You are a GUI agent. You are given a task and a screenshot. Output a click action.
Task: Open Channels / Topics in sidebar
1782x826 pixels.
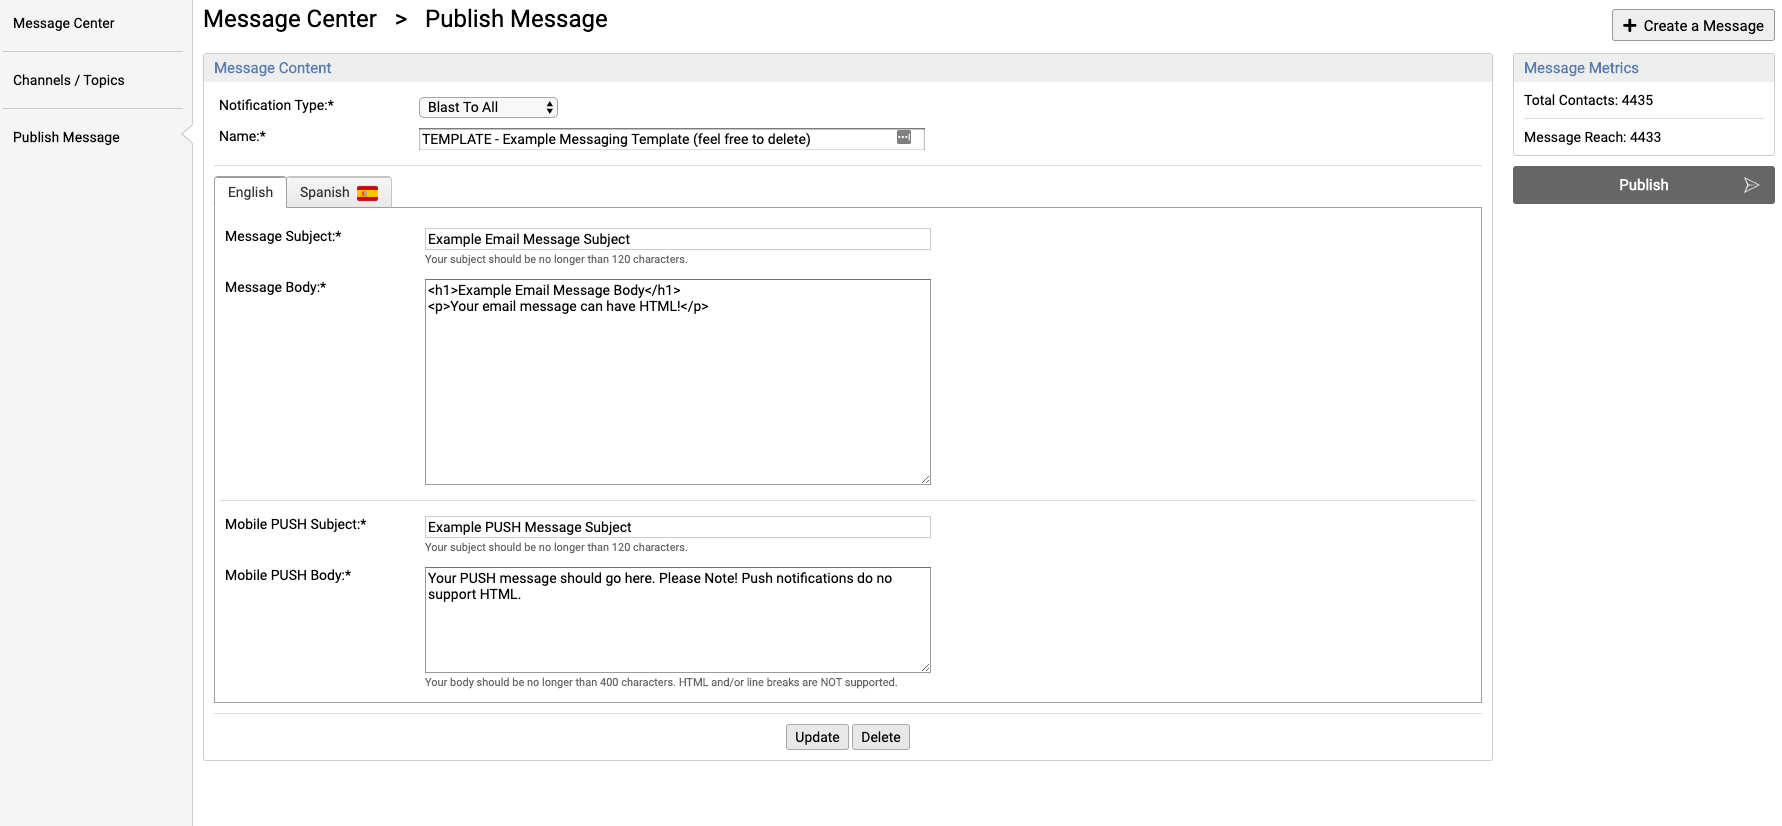point(69,80)
